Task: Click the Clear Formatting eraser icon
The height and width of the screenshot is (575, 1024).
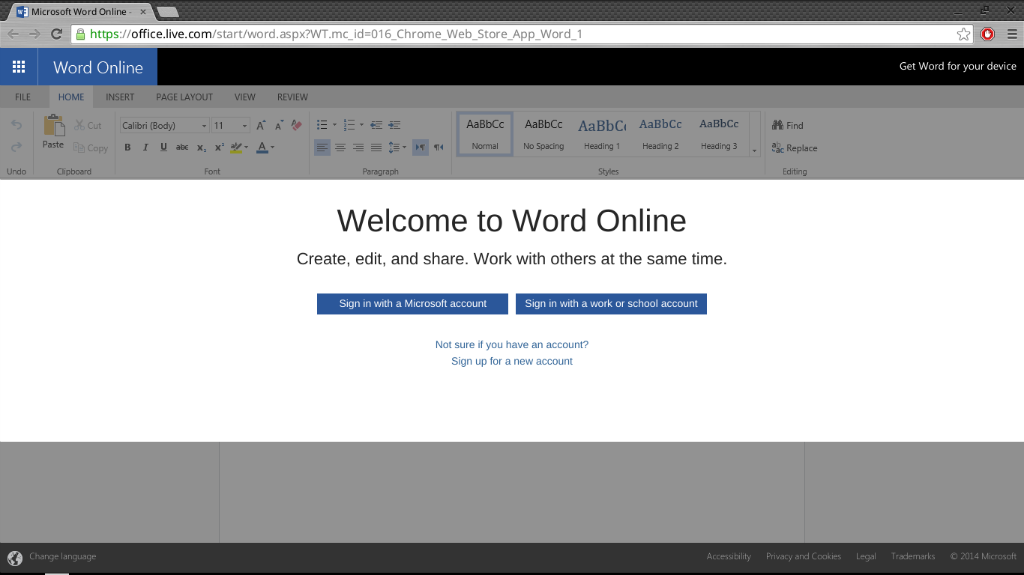Action: point(296,125)
